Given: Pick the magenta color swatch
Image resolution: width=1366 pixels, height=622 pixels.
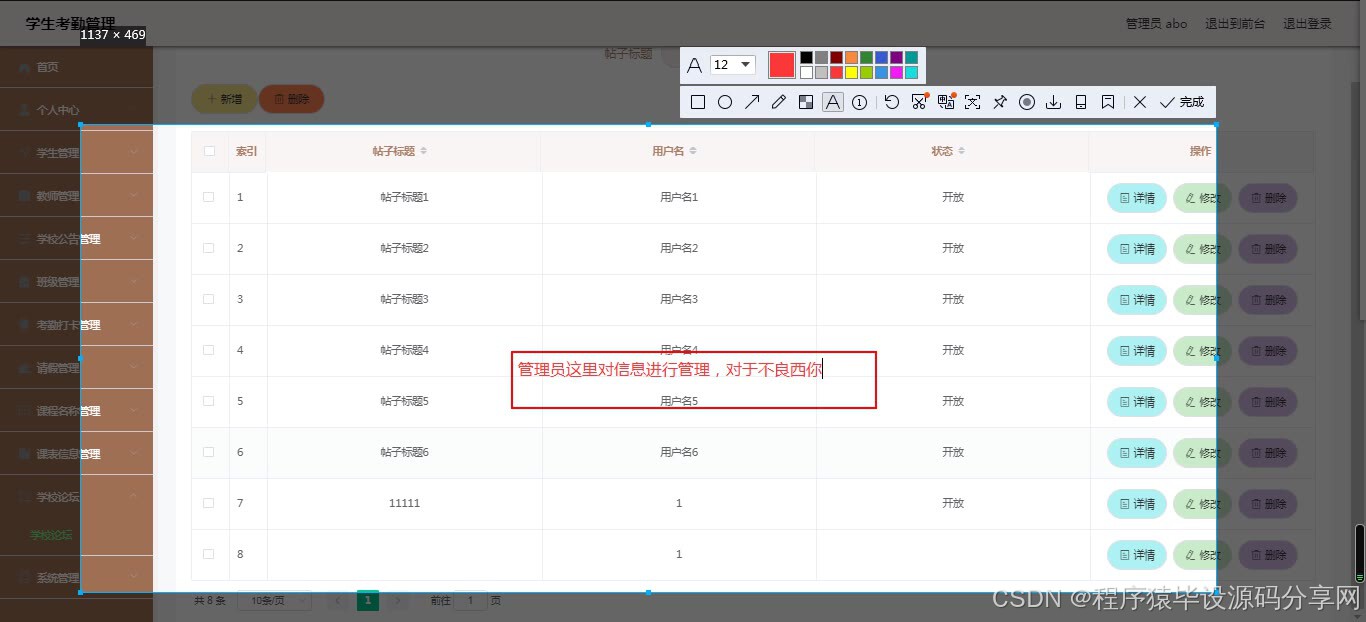Looking at the screenshot, I should (x=896, y=73).
